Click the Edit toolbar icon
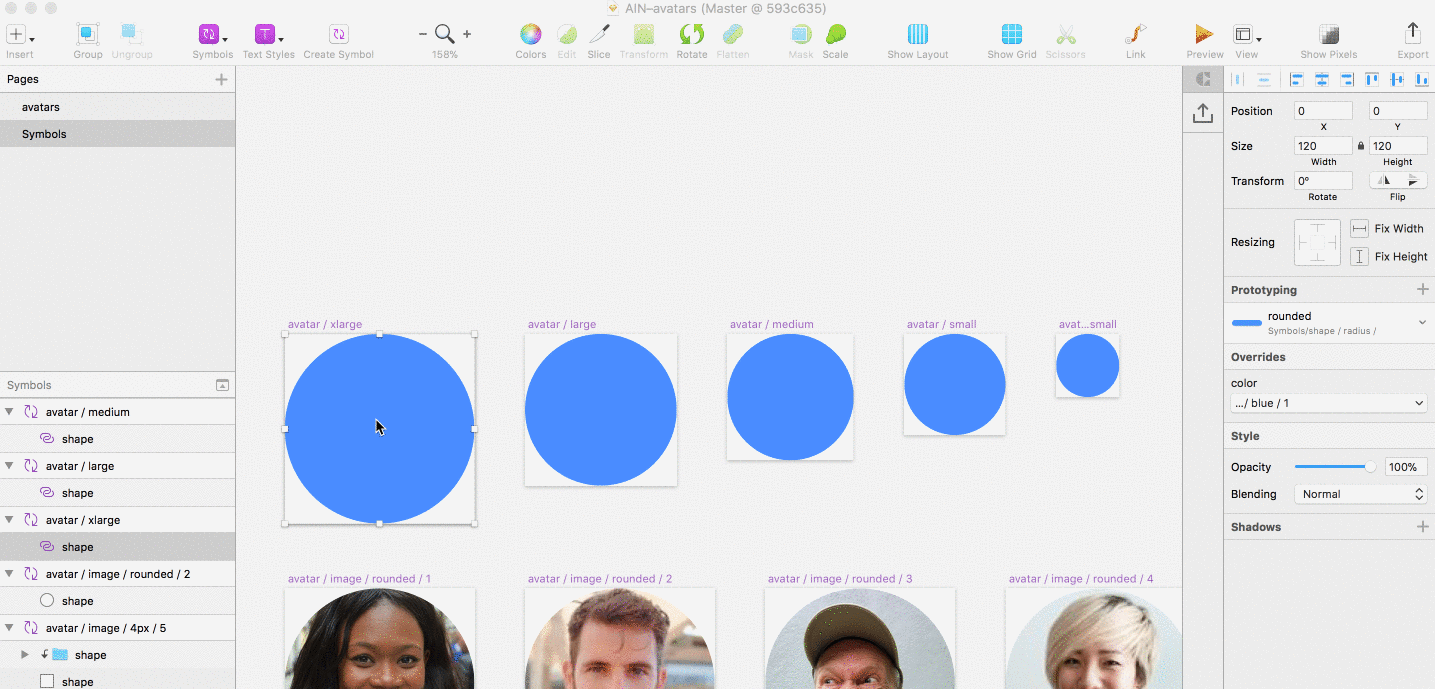Screen dimensions: 1435x689 [567, 35]
